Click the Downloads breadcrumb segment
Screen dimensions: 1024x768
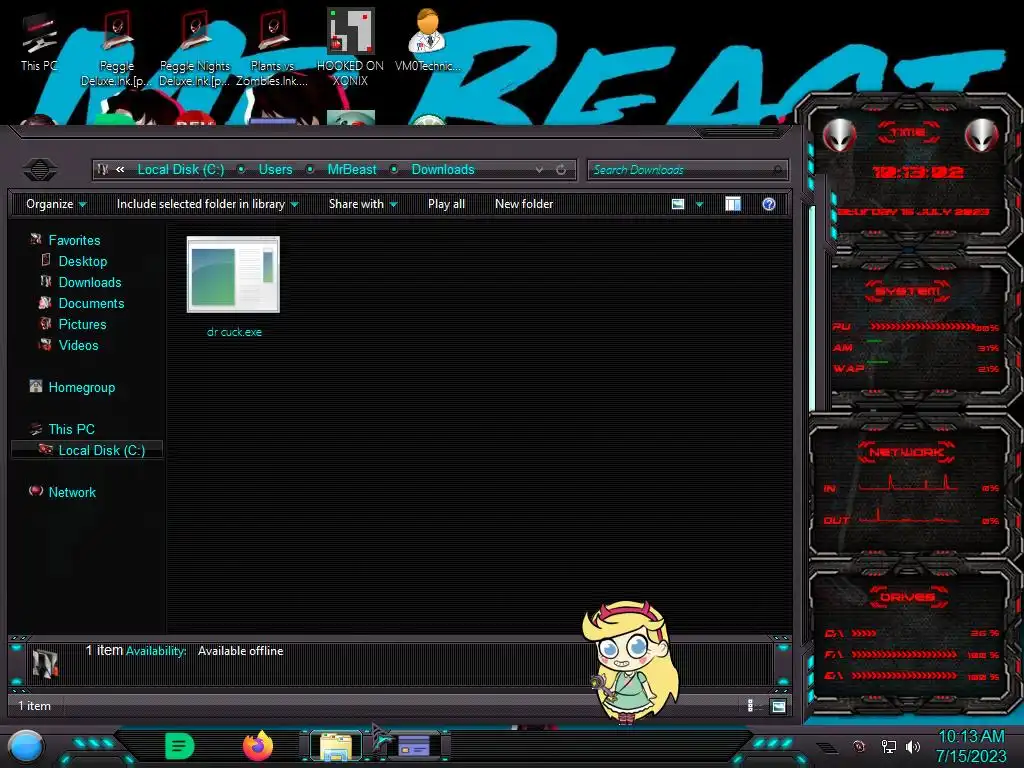443,170
